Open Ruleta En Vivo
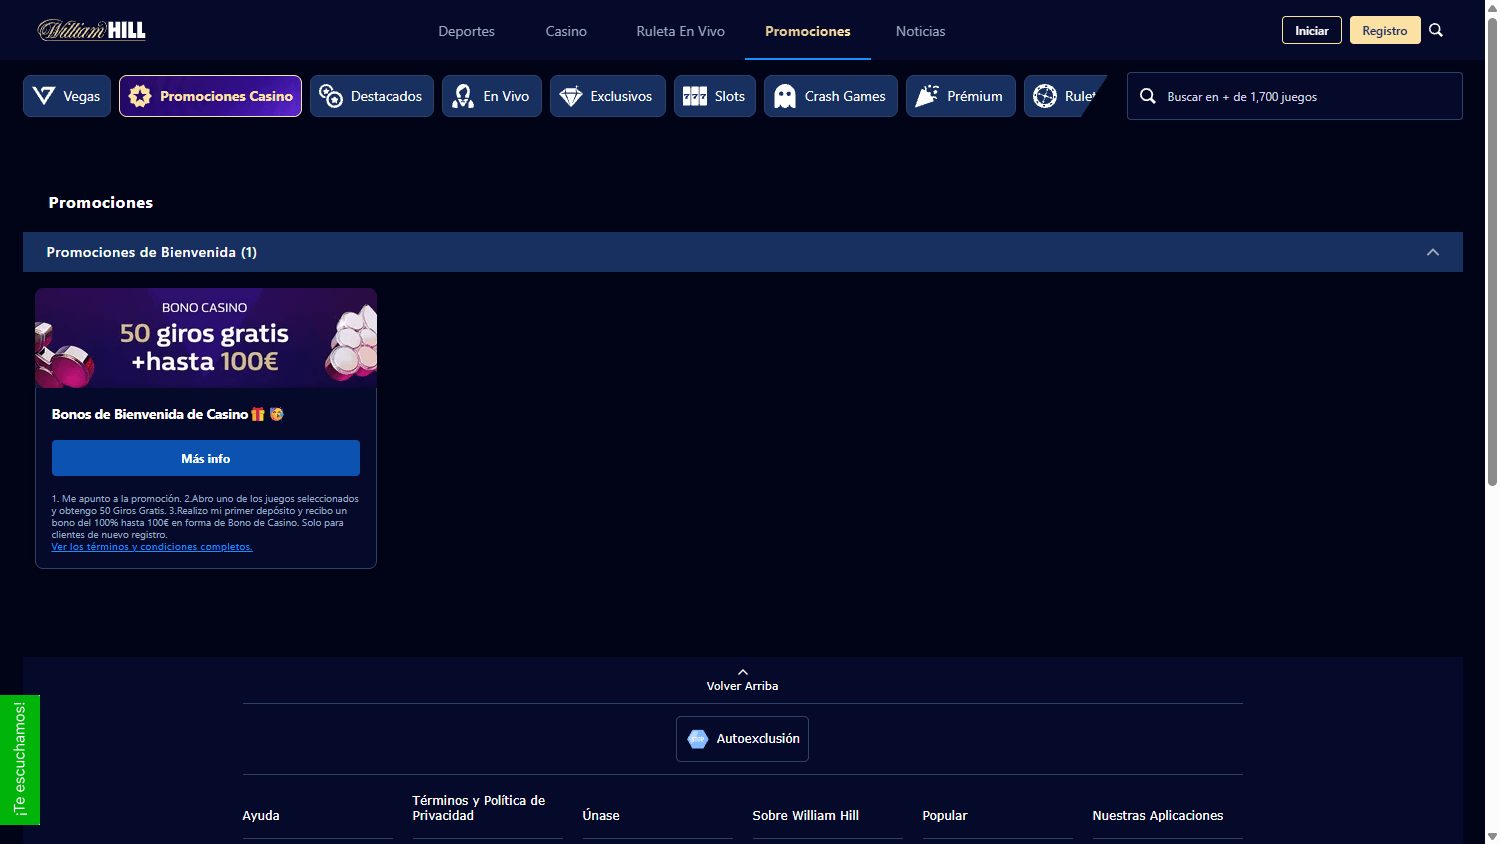 tap(681, 31)
